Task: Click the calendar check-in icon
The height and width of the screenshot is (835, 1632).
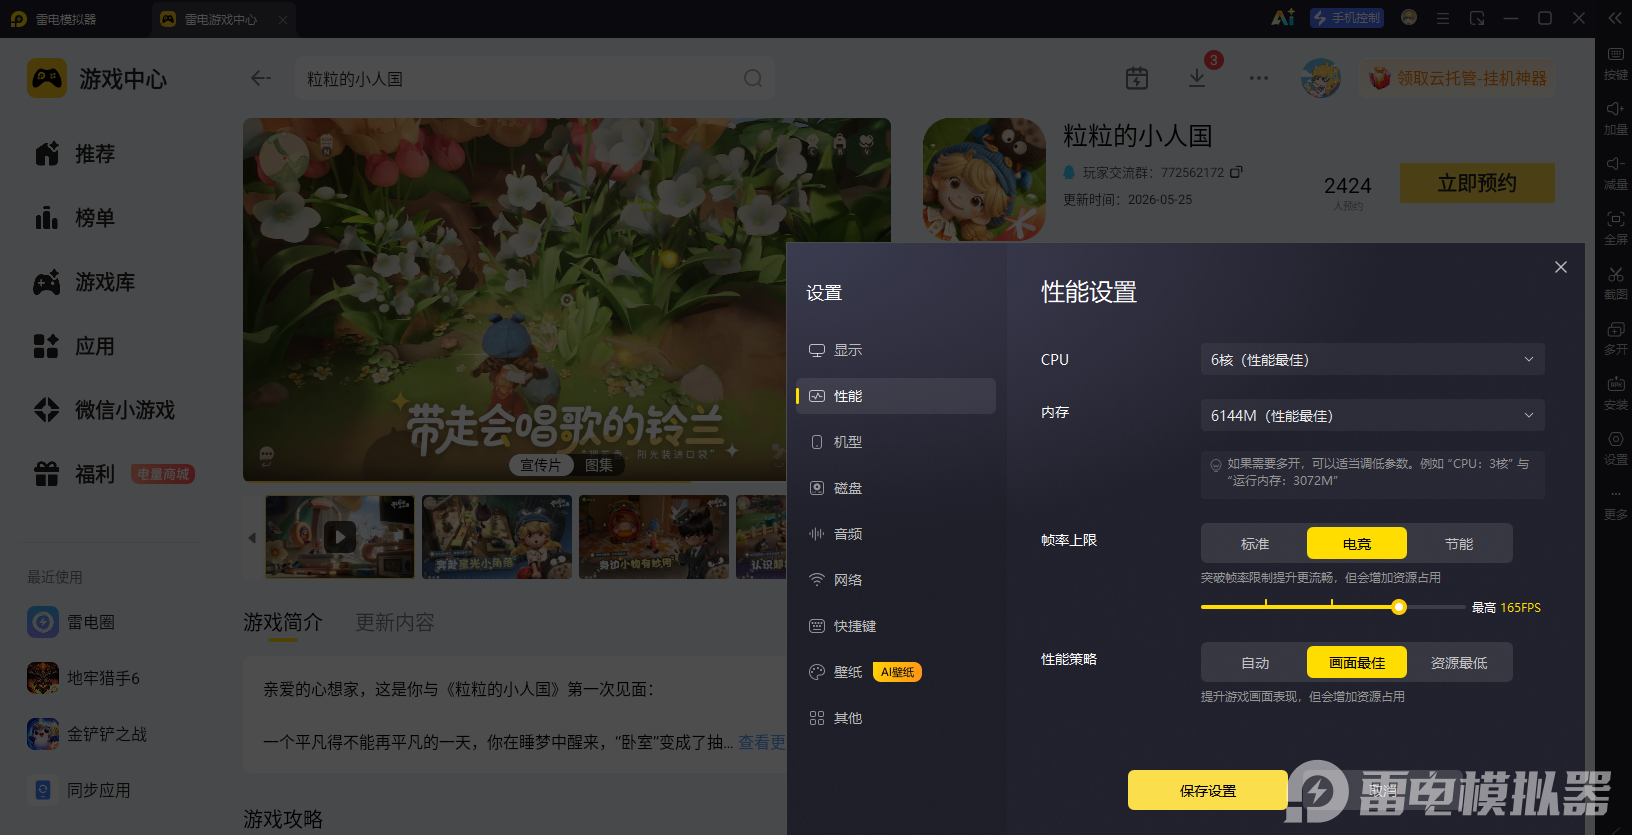Action: click(1137, 78)
